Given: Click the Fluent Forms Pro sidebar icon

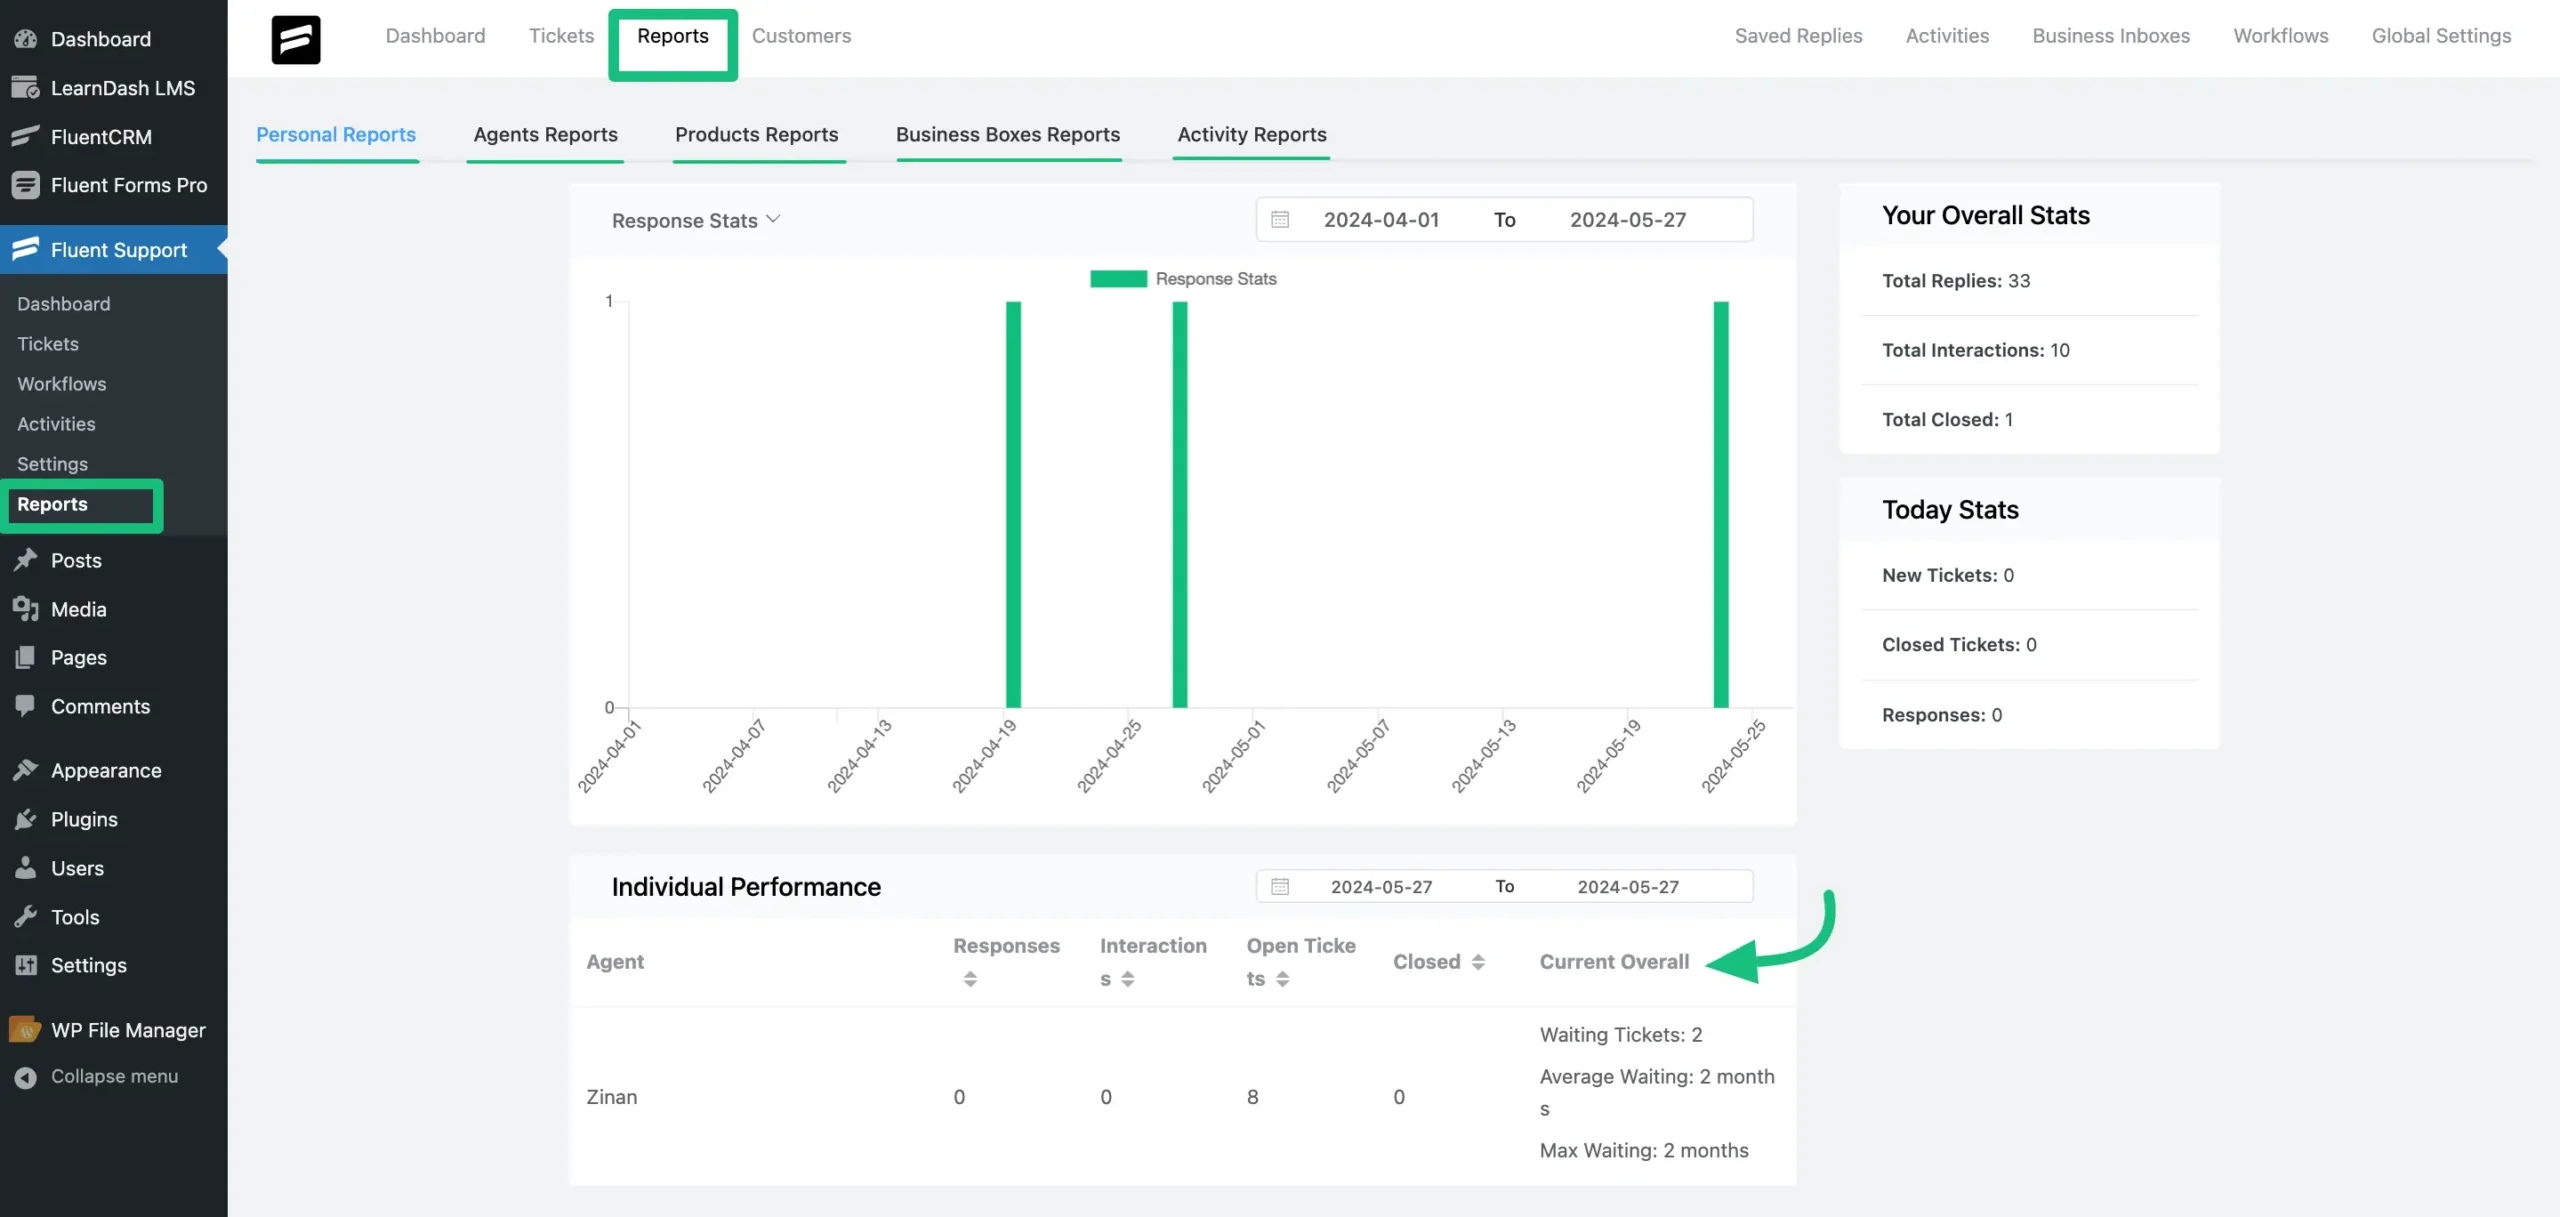Looking at the screenshot, I should (x=26, y=185).
